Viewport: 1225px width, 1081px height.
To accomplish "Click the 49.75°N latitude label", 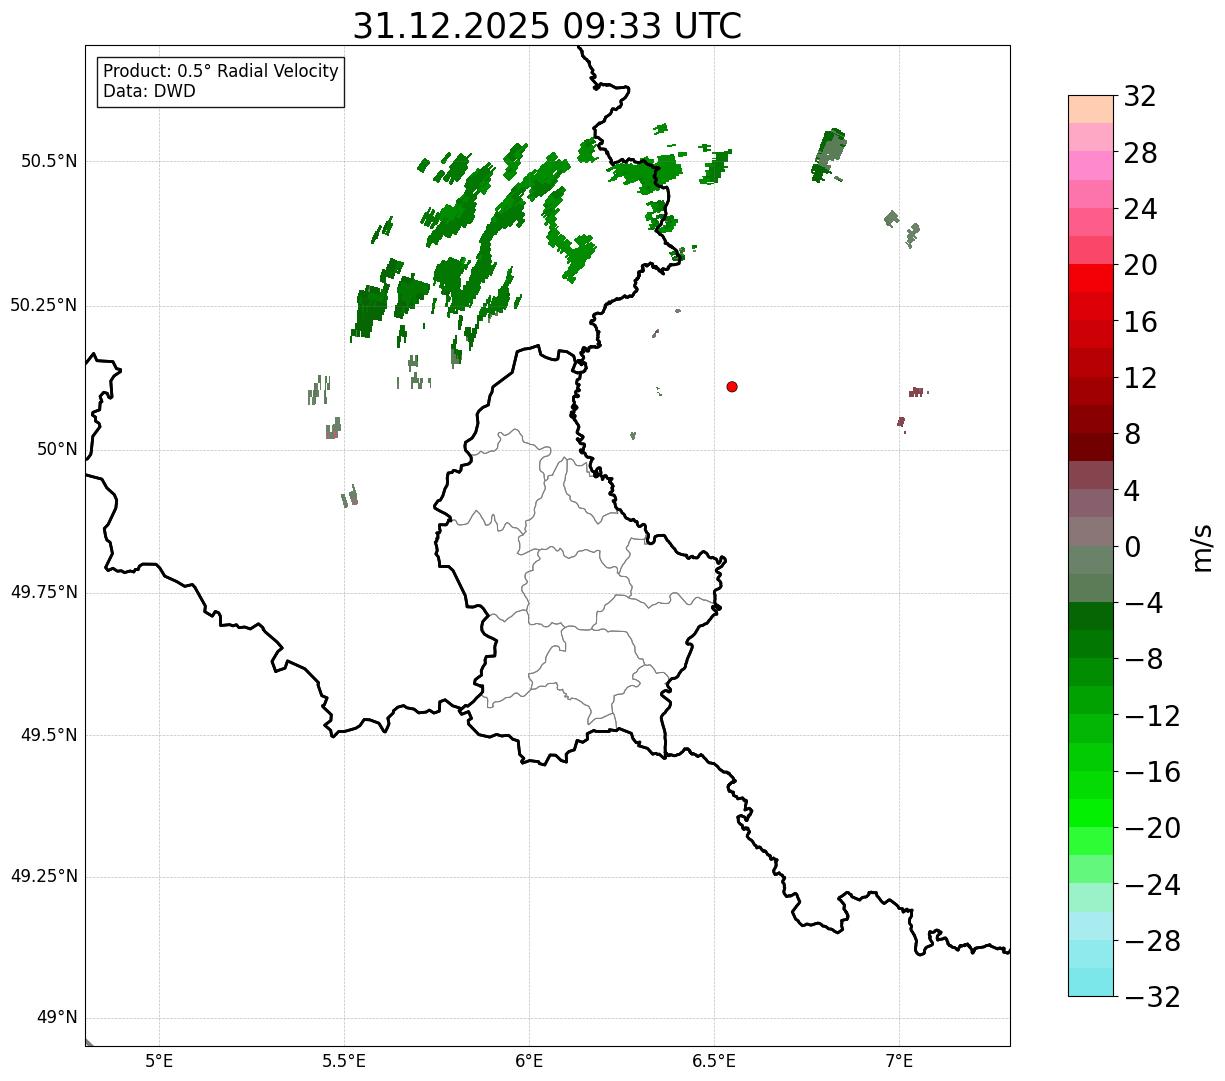I will pos(44,592).
